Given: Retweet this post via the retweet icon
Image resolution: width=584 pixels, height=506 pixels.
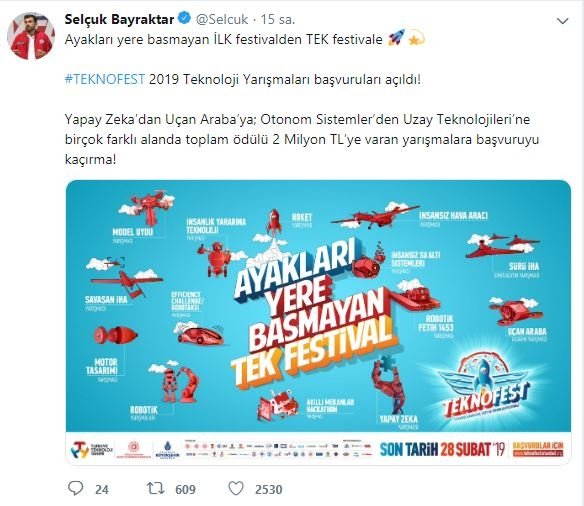Looking at the screenshot, I should (156, 488).
